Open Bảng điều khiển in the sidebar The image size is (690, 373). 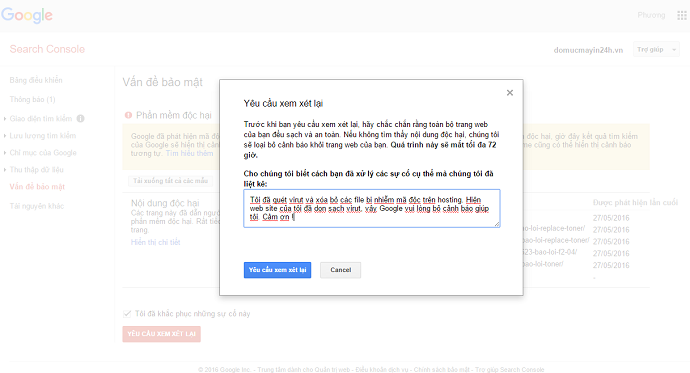coord(36,80)
